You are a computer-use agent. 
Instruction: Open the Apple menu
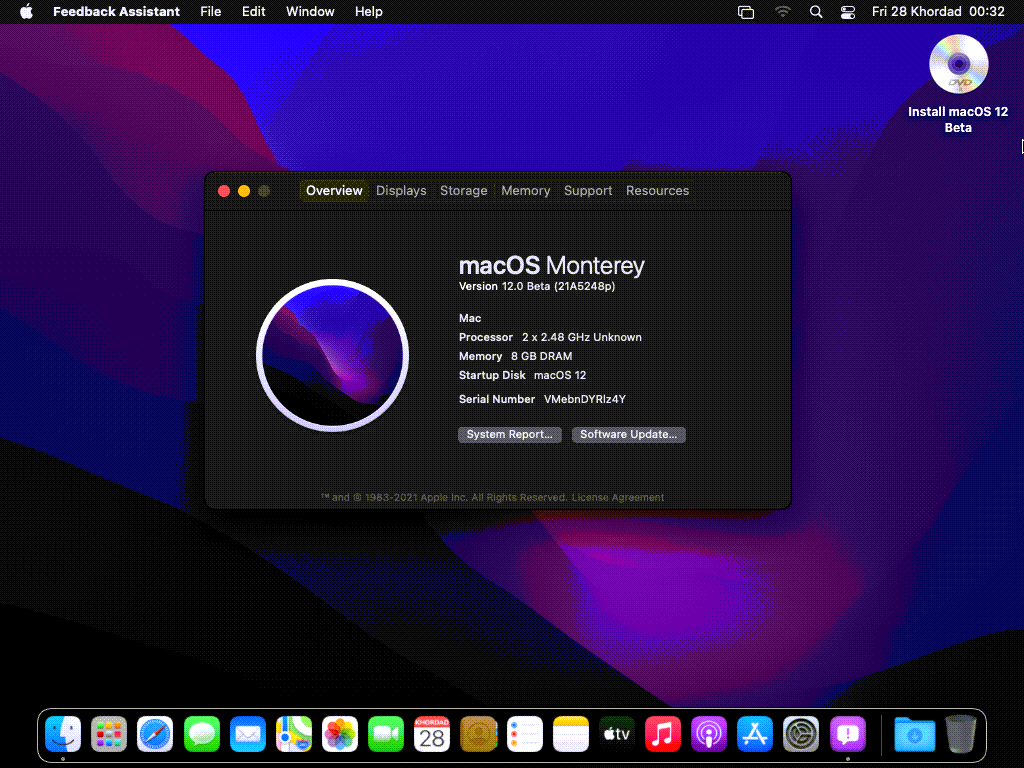point(26,12)
